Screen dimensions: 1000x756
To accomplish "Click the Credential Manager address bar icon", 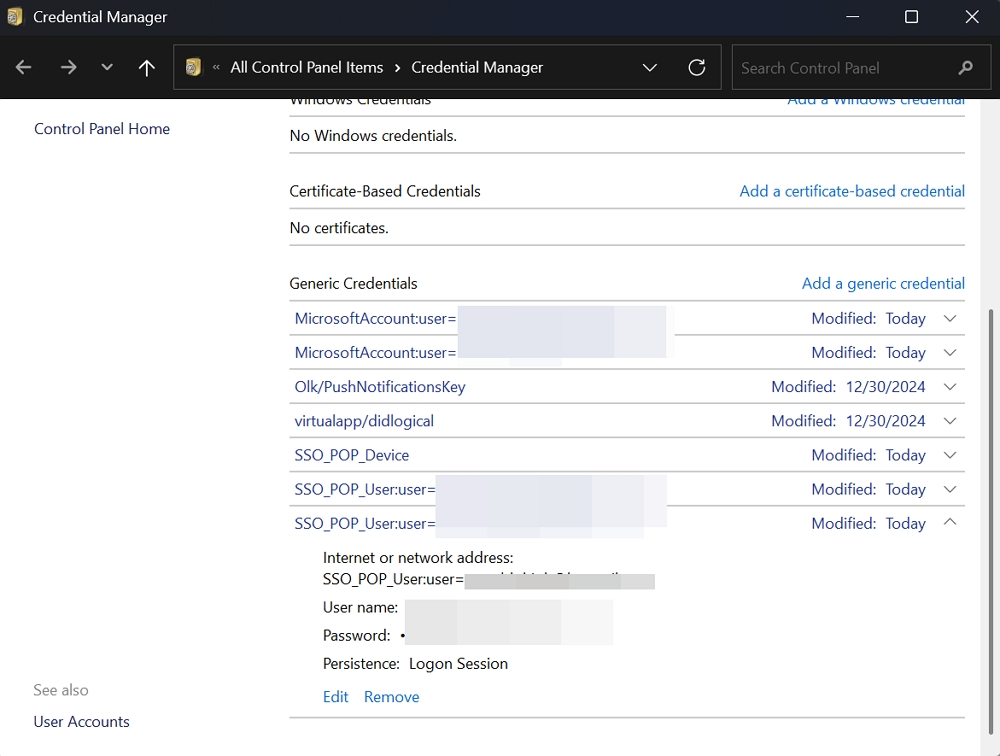I will pos(193,67).
